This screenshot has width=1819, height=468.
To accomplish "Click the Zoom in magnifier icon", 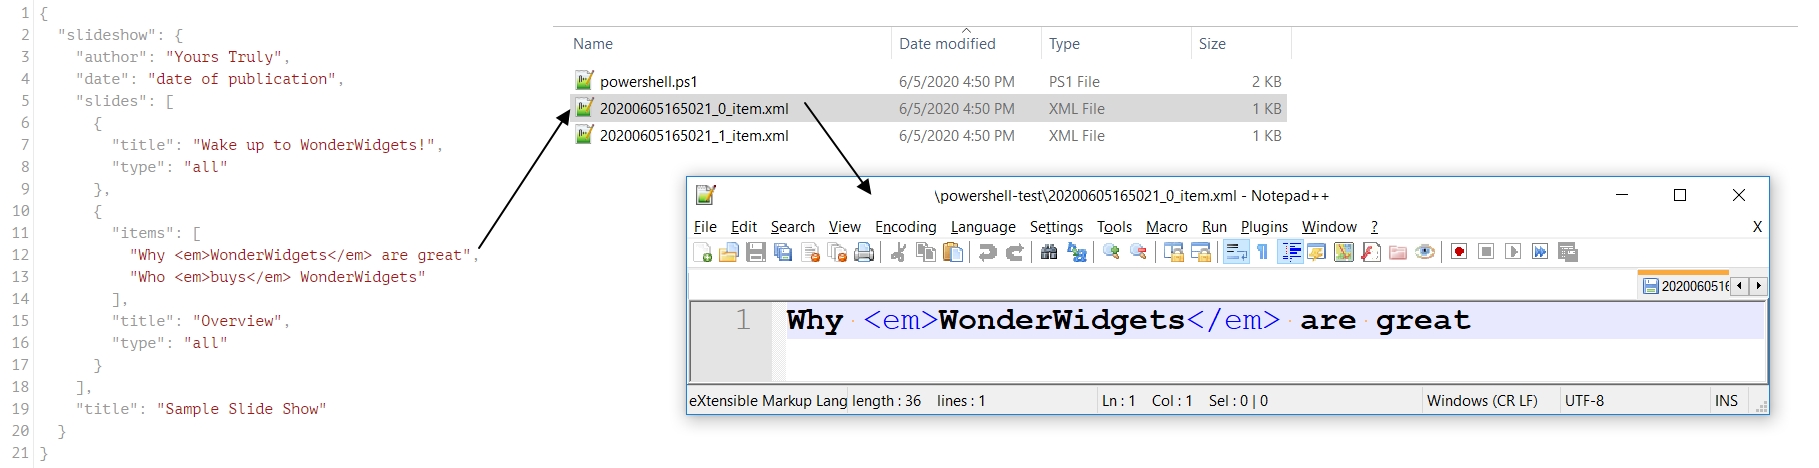I will [1111, 252].
